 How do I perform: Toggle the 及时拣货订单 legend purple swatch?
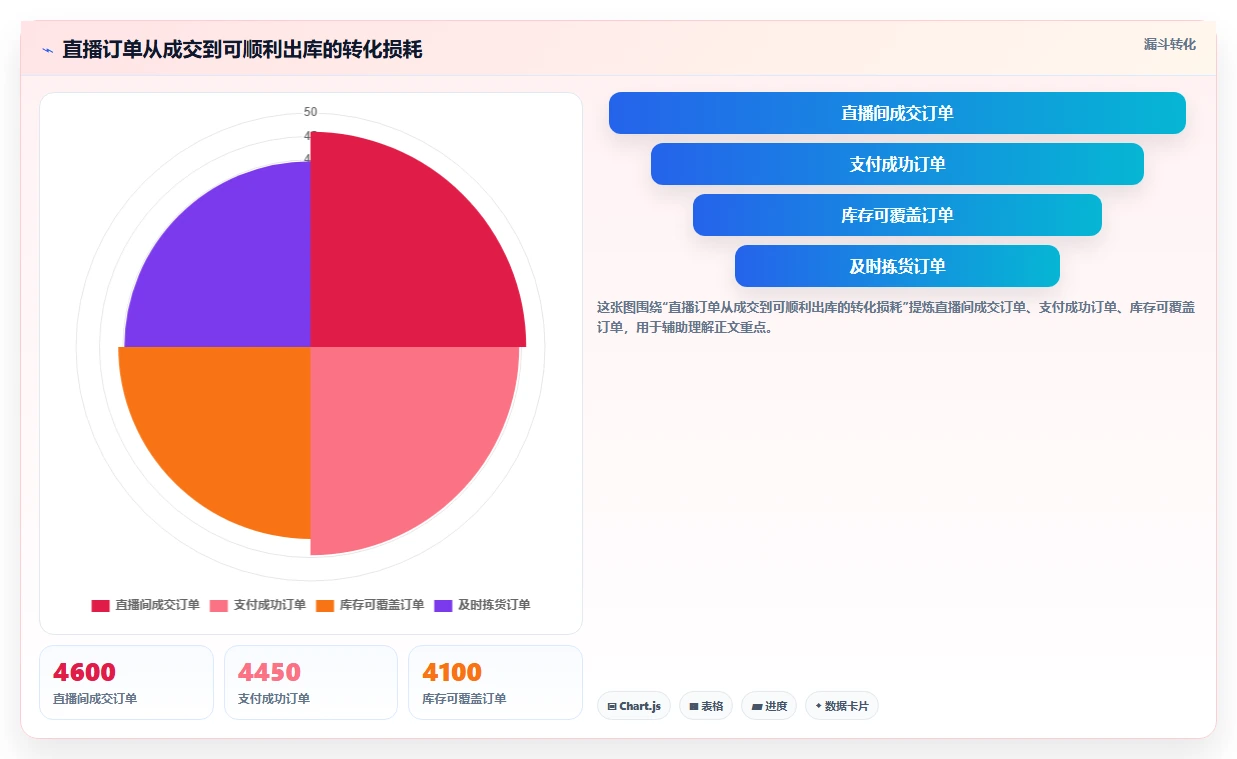click(x=443, y=605)
